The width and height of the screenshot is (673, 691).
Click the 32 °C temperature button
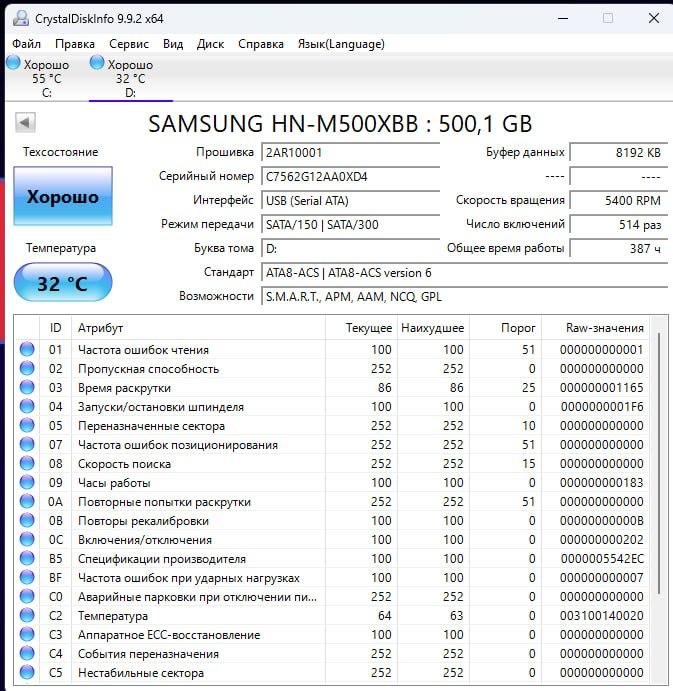pyautogui.click(x=63, y=282)
